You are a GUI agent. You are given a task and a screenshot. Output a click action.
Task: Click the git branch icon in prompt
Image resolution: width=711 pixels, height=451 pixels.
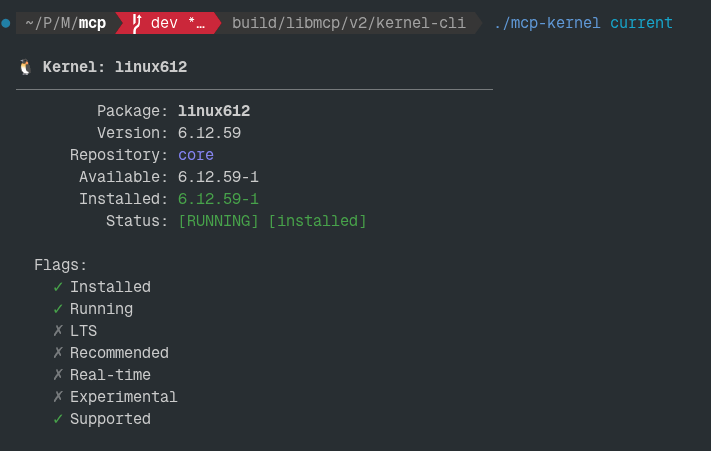(136, 22)
